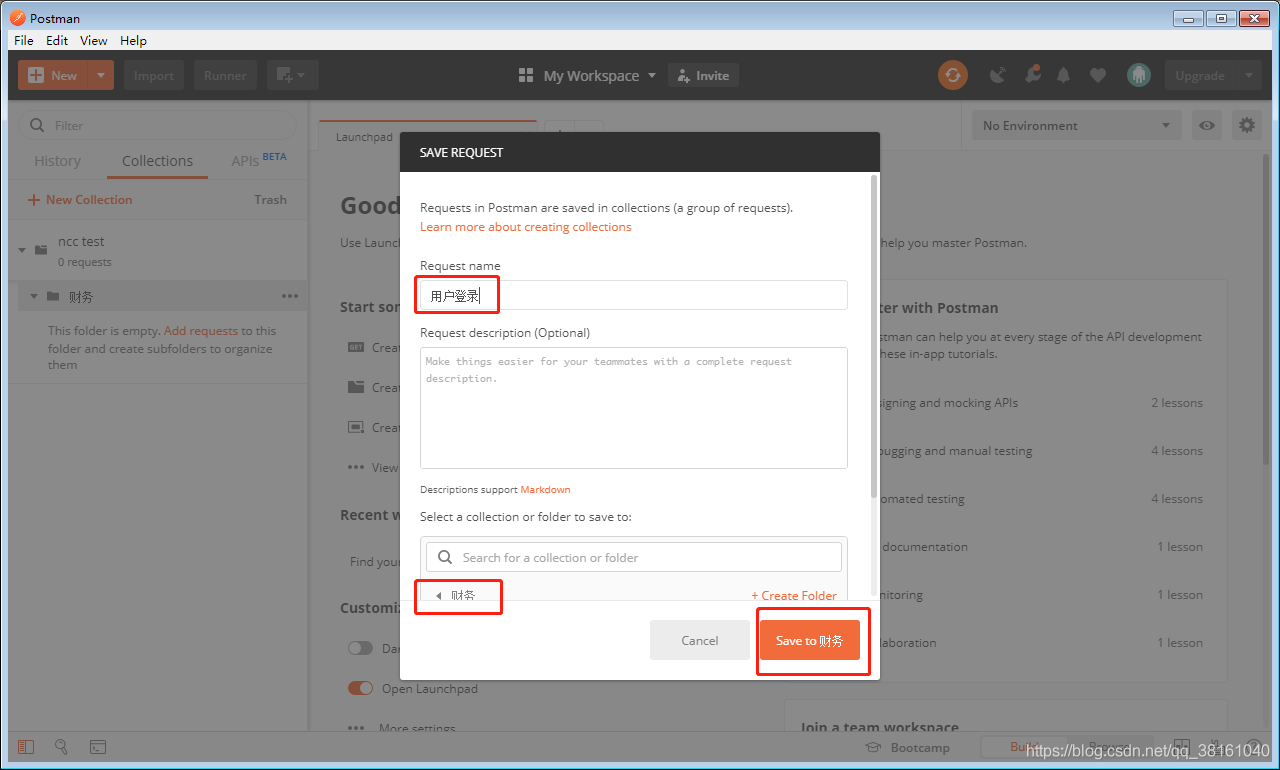Focus the Request description text area

634,408
